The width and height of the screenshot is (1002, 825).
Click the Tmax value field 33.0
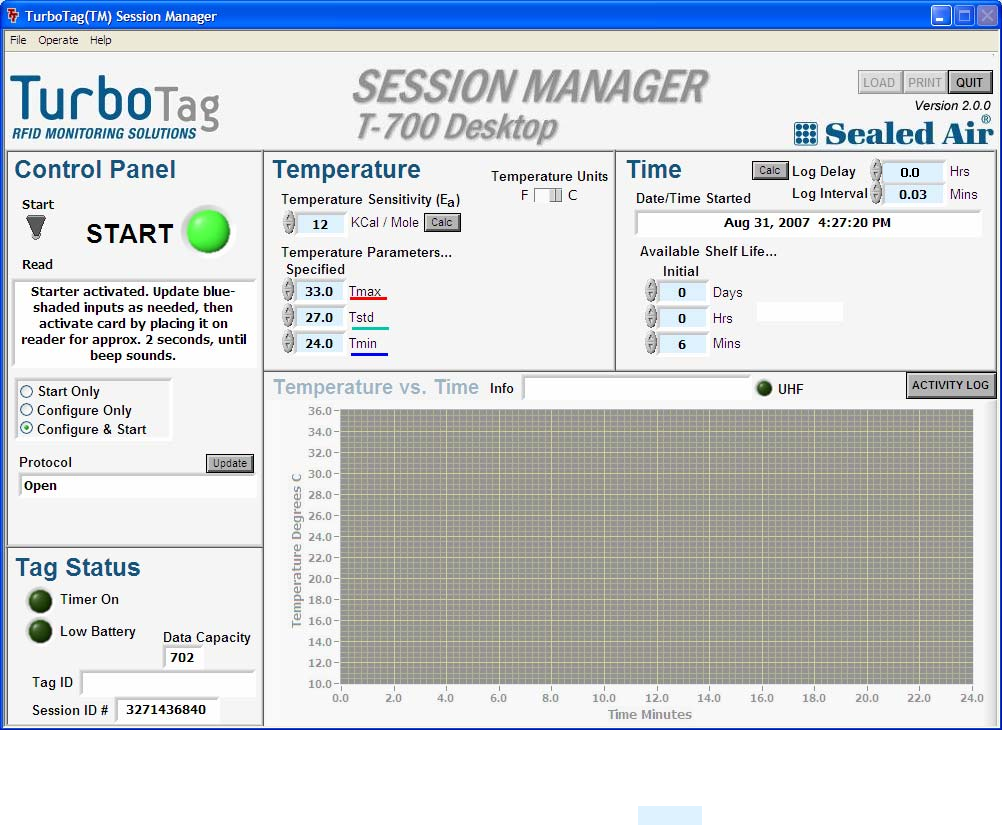[x=320, y=291]
